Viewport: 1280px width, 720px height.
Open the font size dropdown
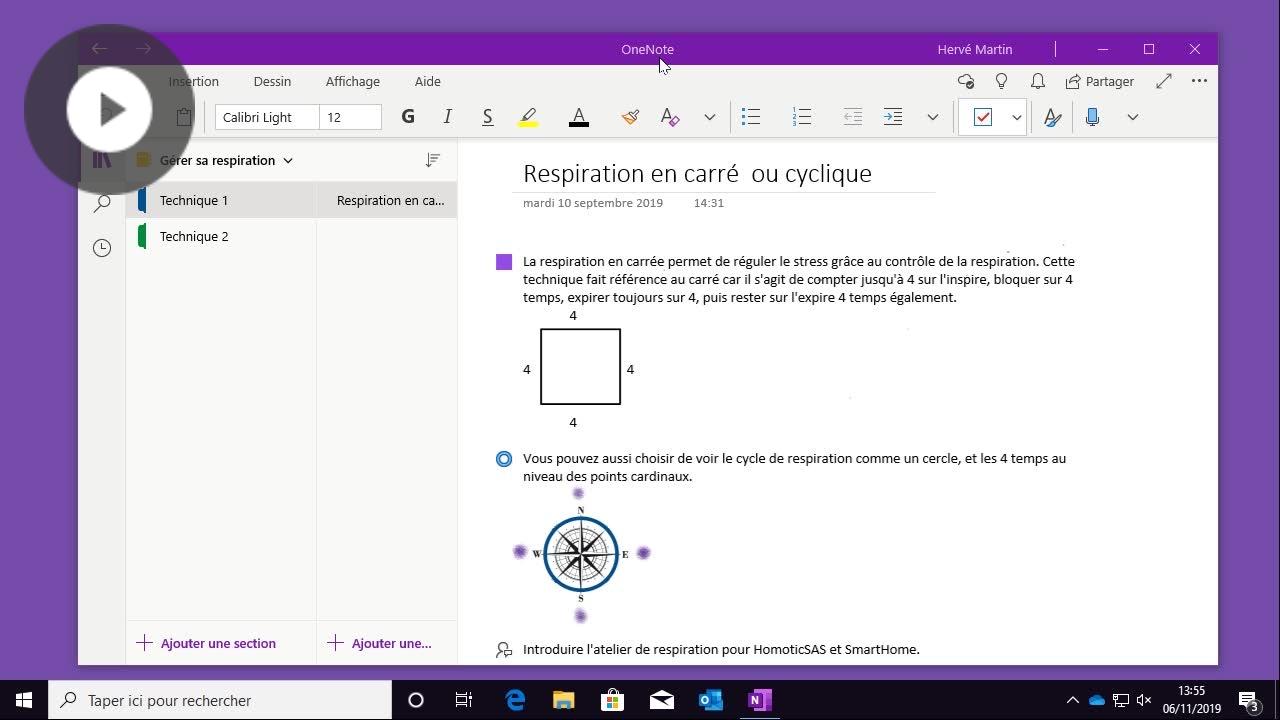coord(348,117)
